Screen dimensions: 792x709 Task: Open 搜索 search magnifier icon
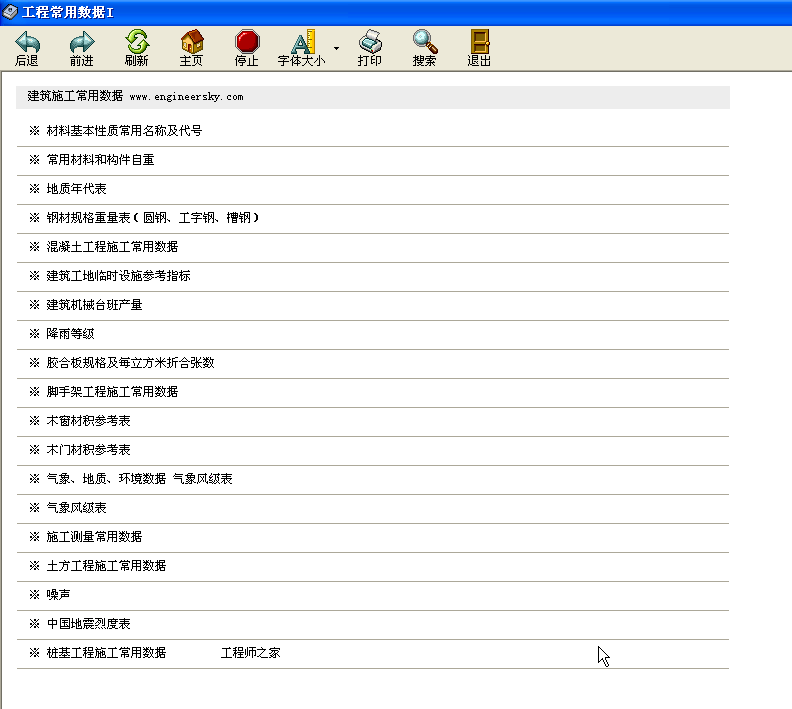(425, 41)
